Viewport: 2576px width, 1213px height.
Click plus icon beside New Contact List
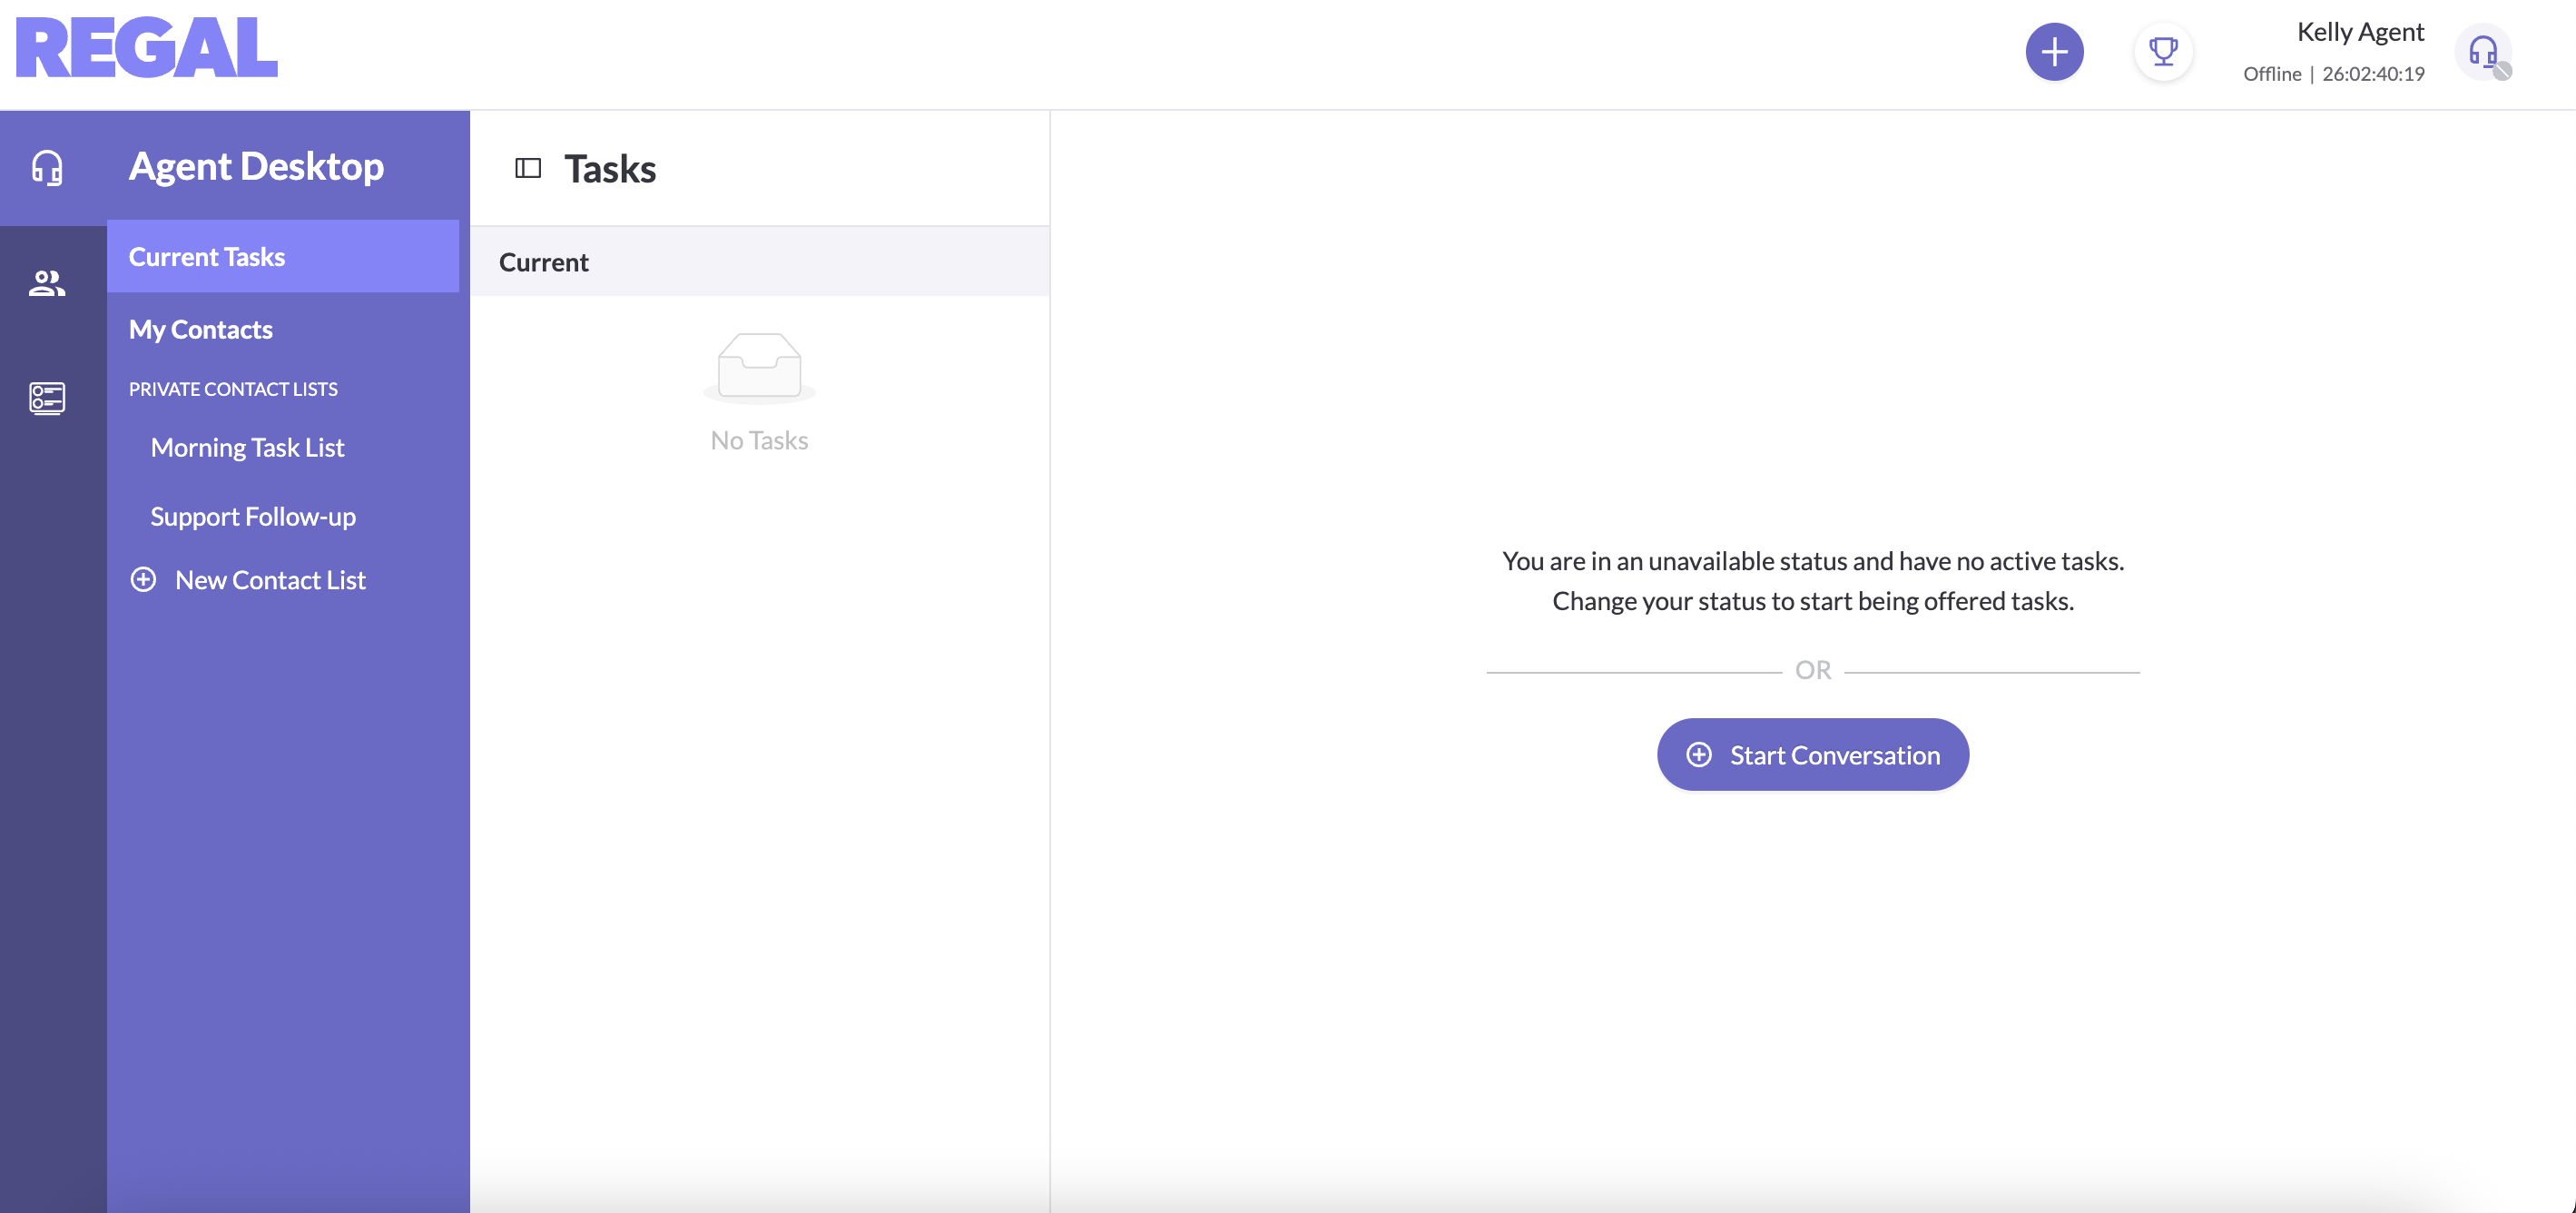[x=143, y=580]
